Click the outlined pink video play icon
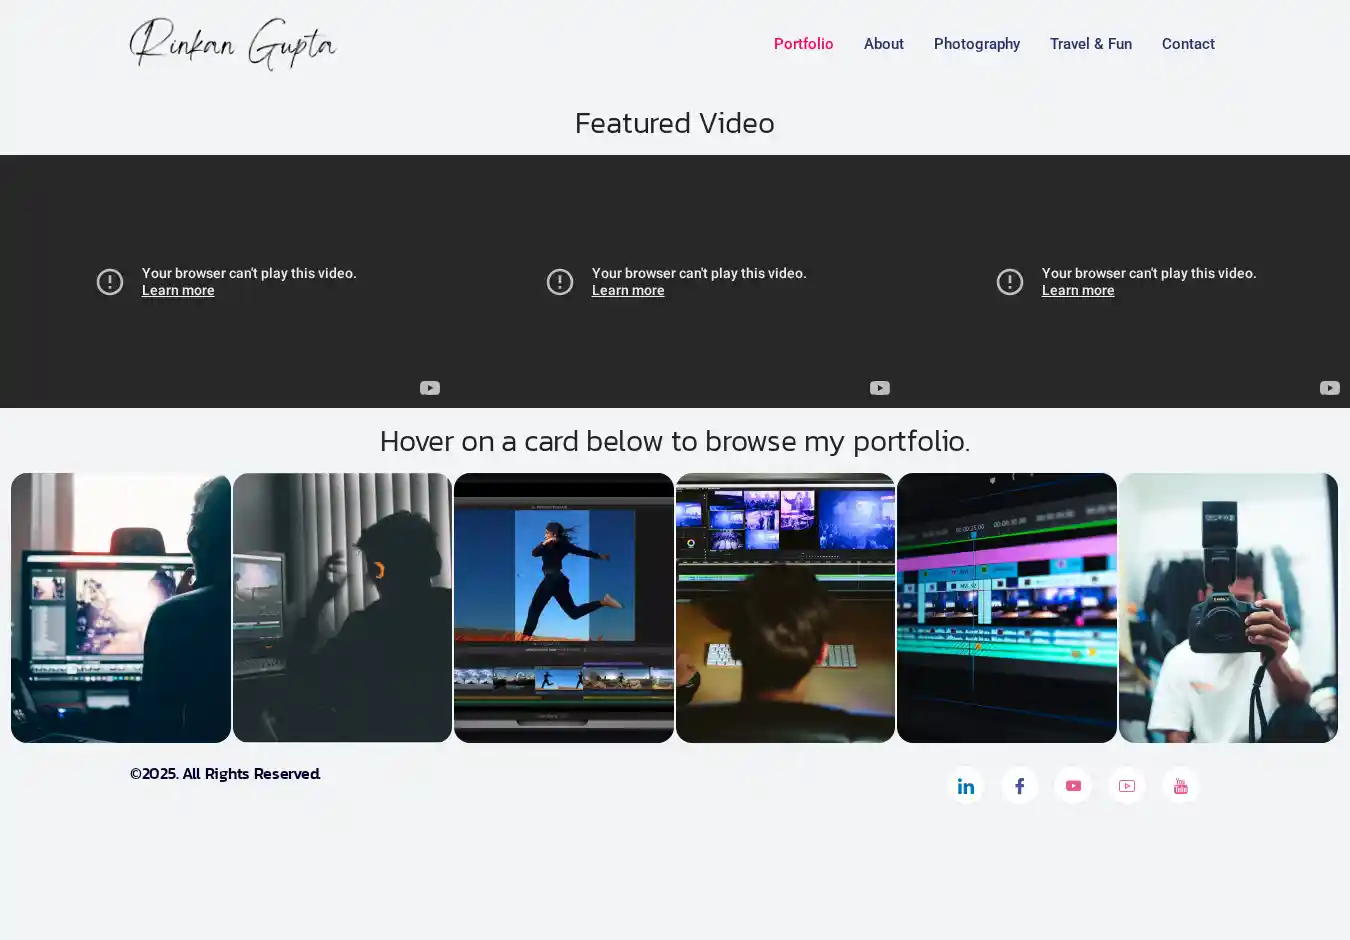Viewport: 1350px width, 940px height. [1127, 786]
